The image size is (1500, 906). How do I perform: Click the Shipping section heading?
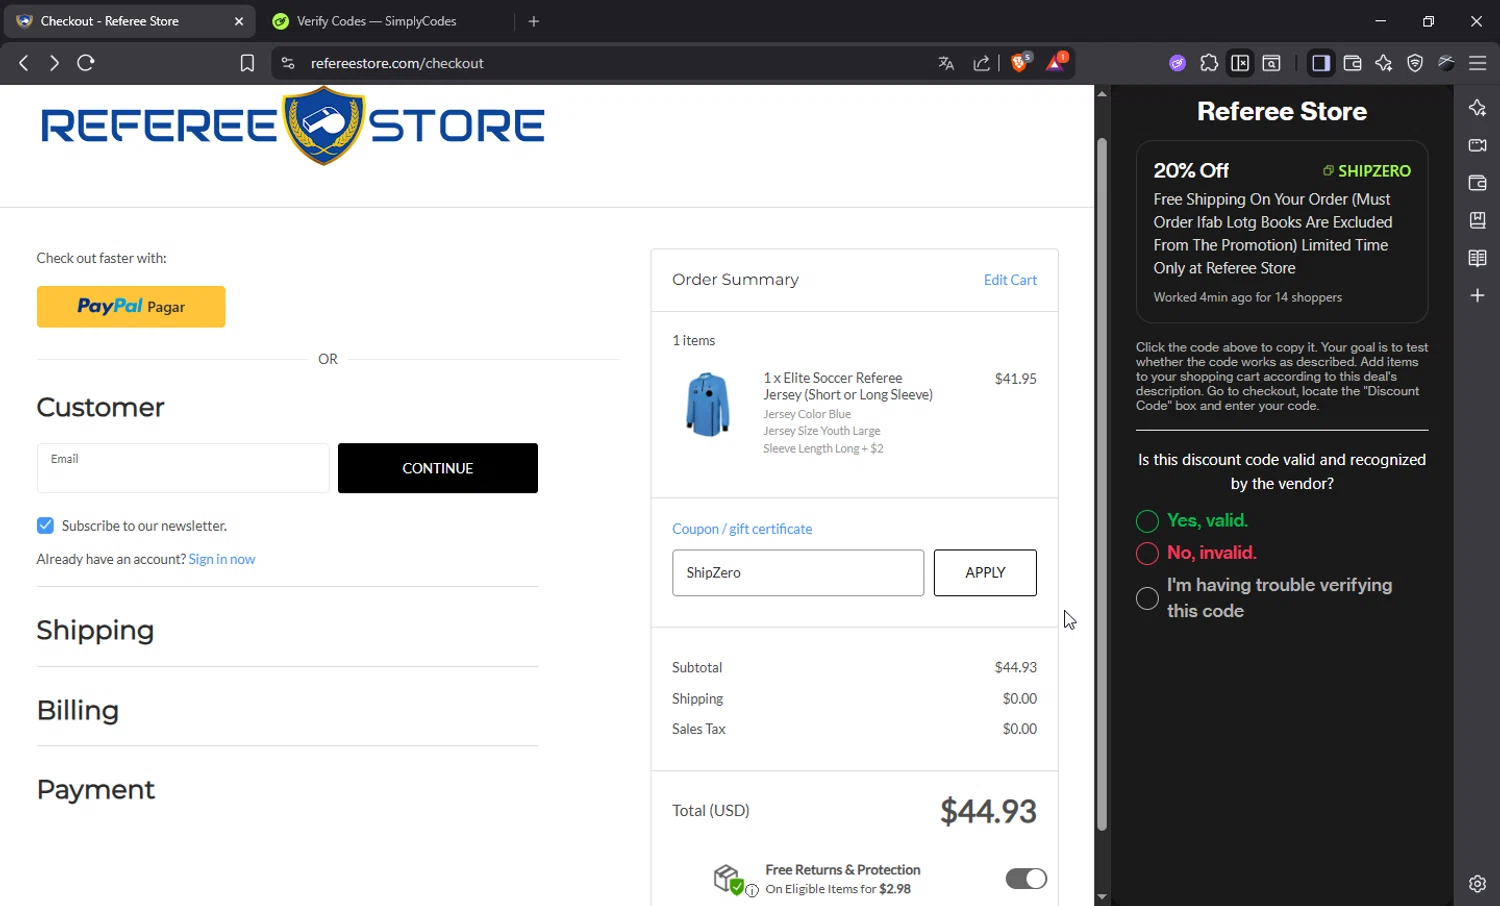pos(96,630)
